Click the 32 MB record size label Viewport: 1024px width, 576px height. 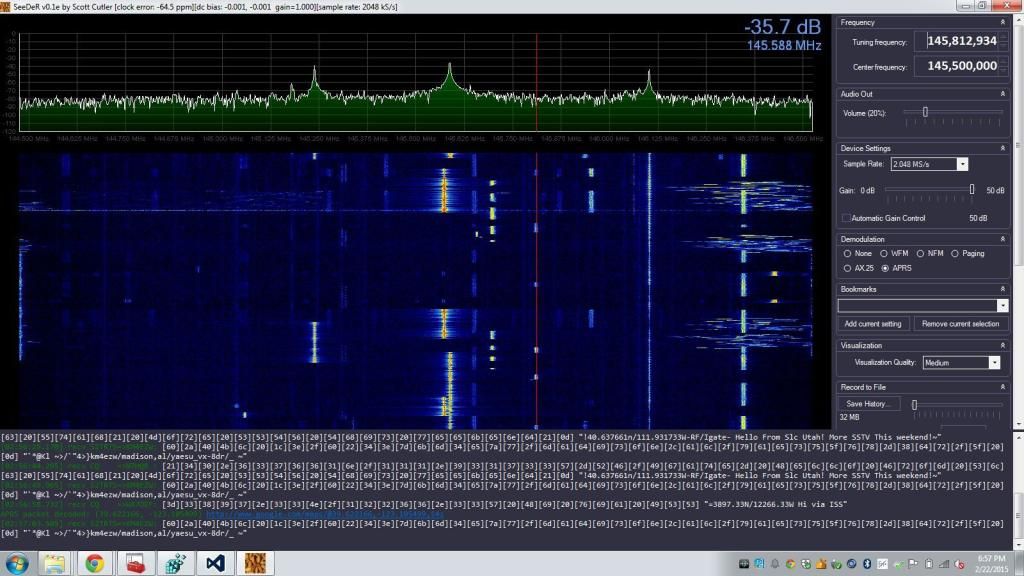click(849, 417)
